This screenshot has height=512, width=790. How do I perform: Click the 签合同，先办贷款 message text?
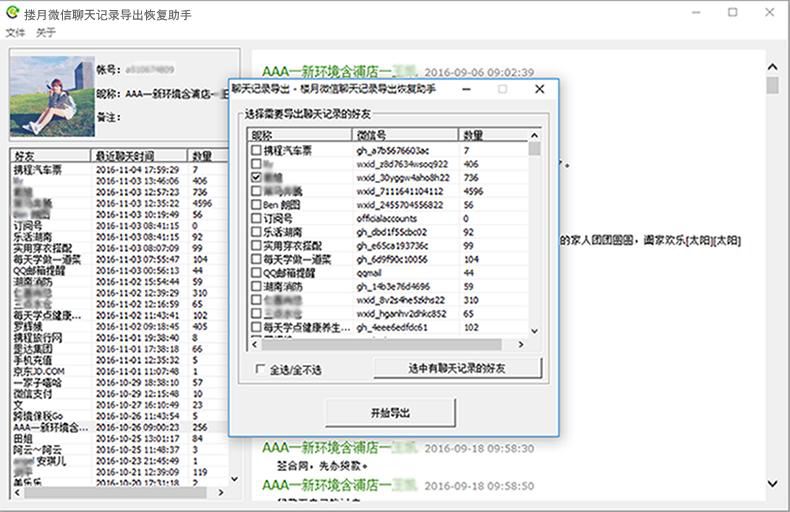point(322,466)
